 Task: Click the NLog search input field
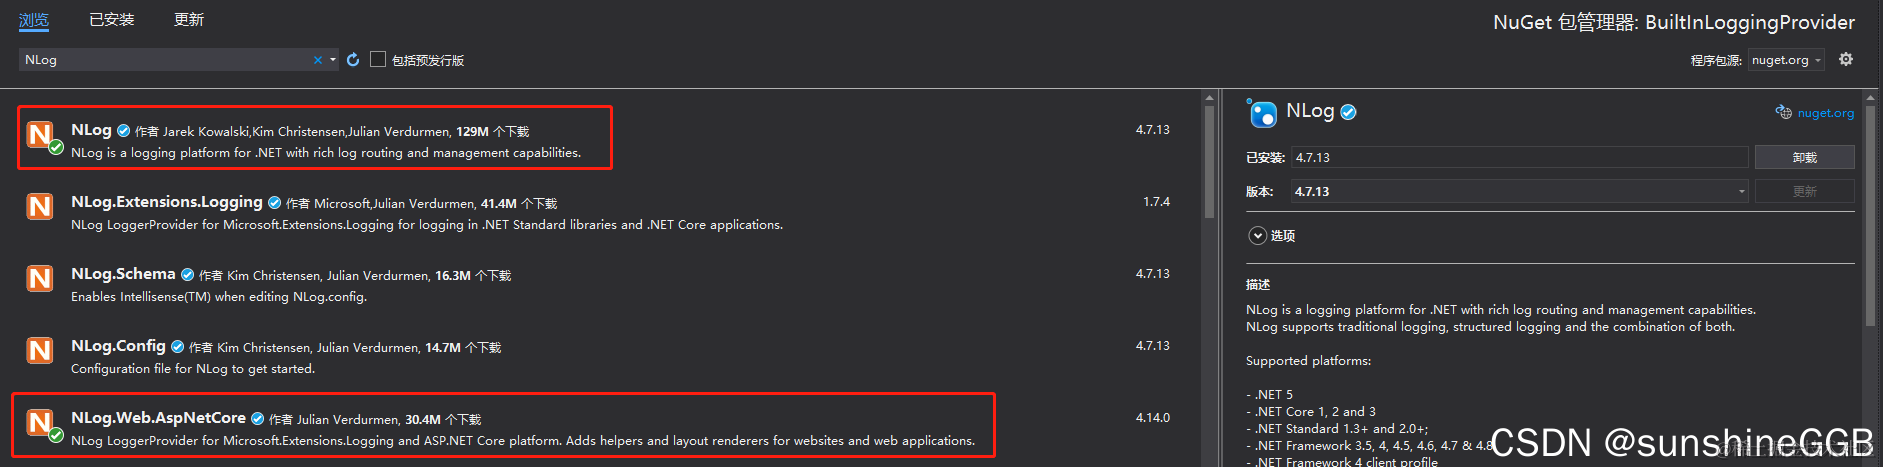[165, 60]
